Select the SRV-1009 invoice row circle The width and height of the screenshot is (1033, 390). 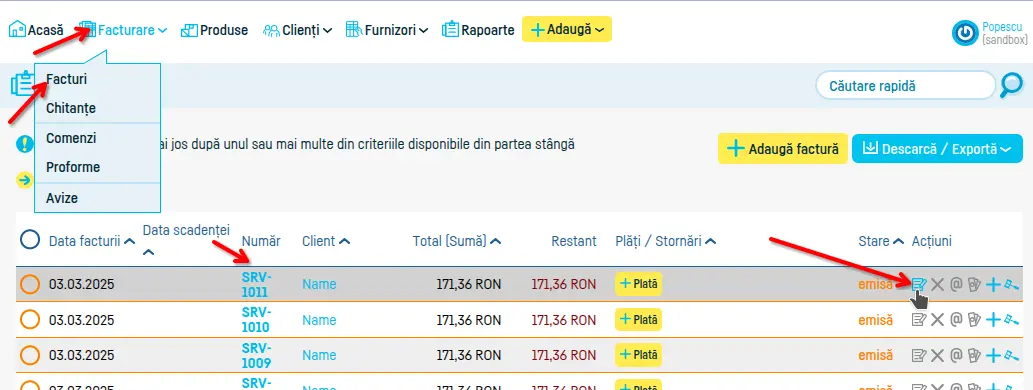coord(30,356)
